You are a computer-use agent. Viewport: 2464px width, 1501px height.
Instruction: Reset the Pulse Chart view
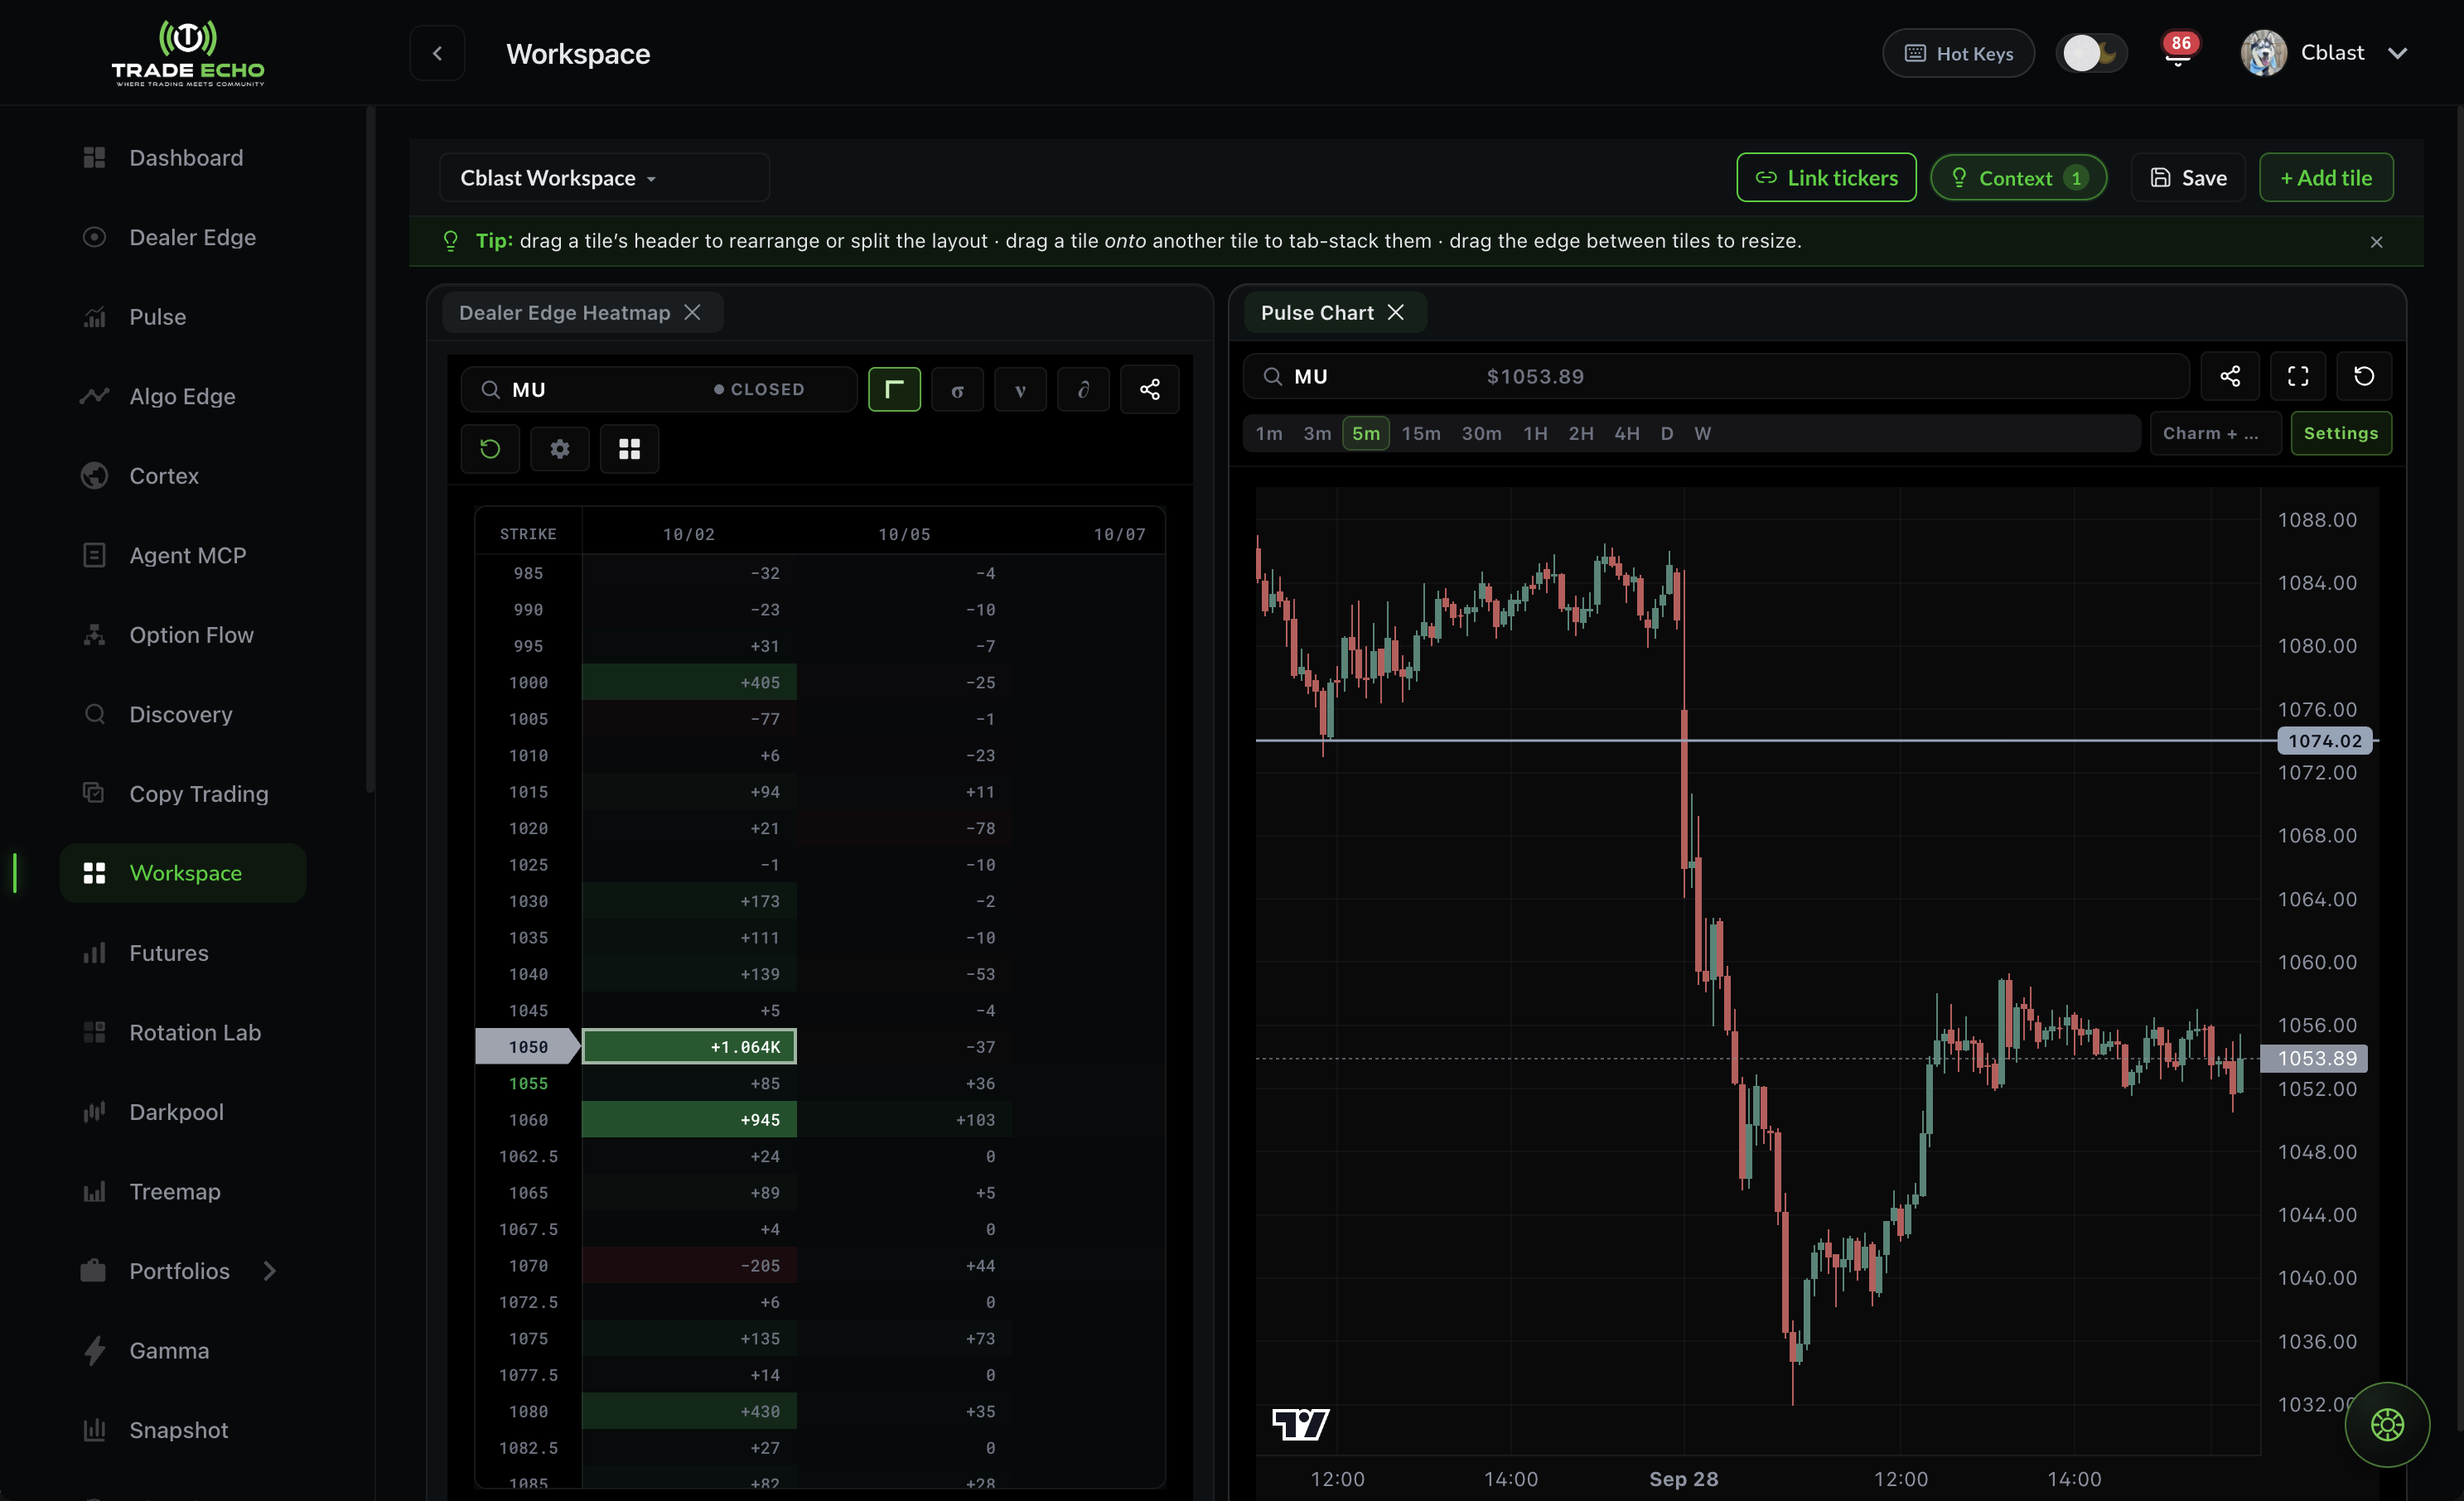2364,376
